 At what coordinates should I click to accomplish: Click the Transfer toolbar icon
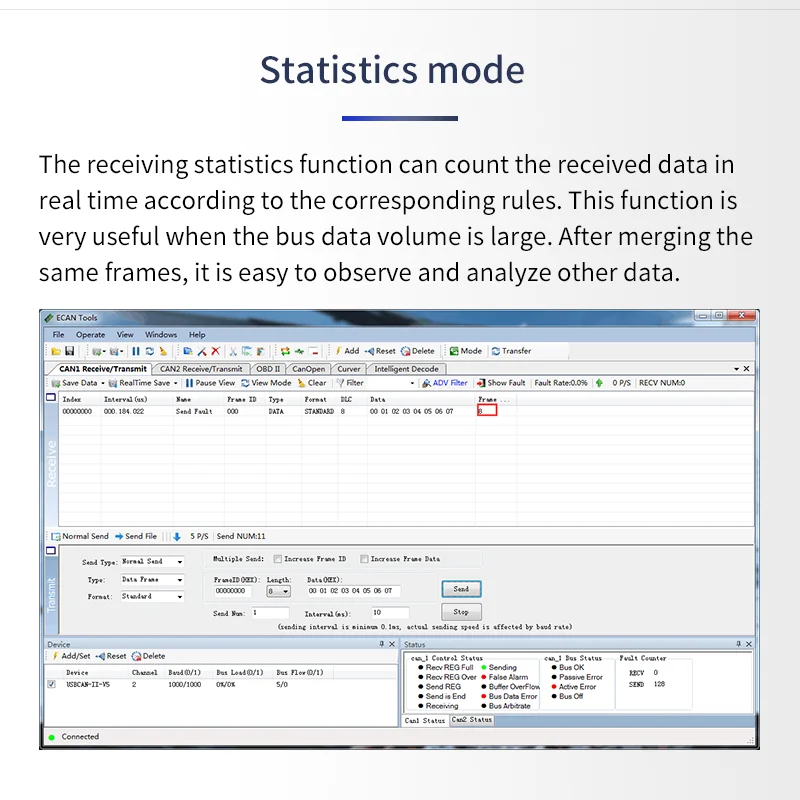(496, 351)
